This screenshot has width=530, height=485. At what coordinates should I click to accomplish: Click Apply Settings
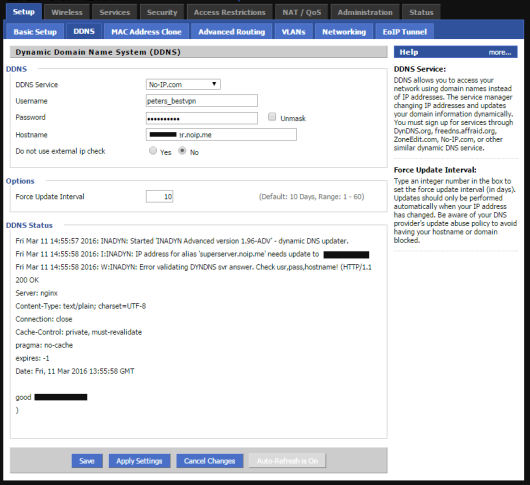pos(139,461)
